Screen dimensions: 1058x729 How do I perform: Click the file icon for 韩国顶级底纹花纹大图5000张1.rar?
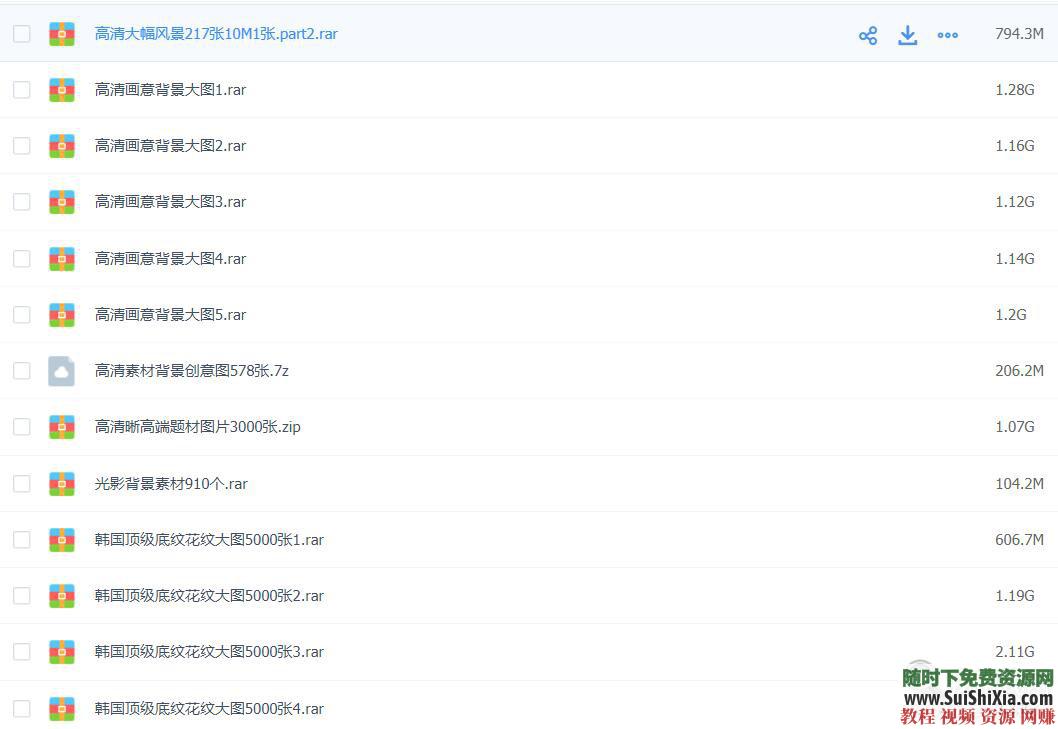point(61,539)
